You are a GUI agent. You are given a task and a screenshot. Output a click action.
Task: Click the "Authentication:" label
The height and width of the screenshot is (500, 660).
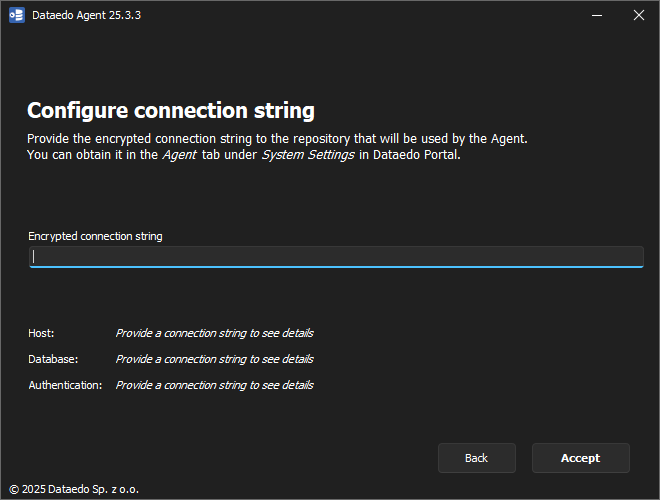(65, 386)
